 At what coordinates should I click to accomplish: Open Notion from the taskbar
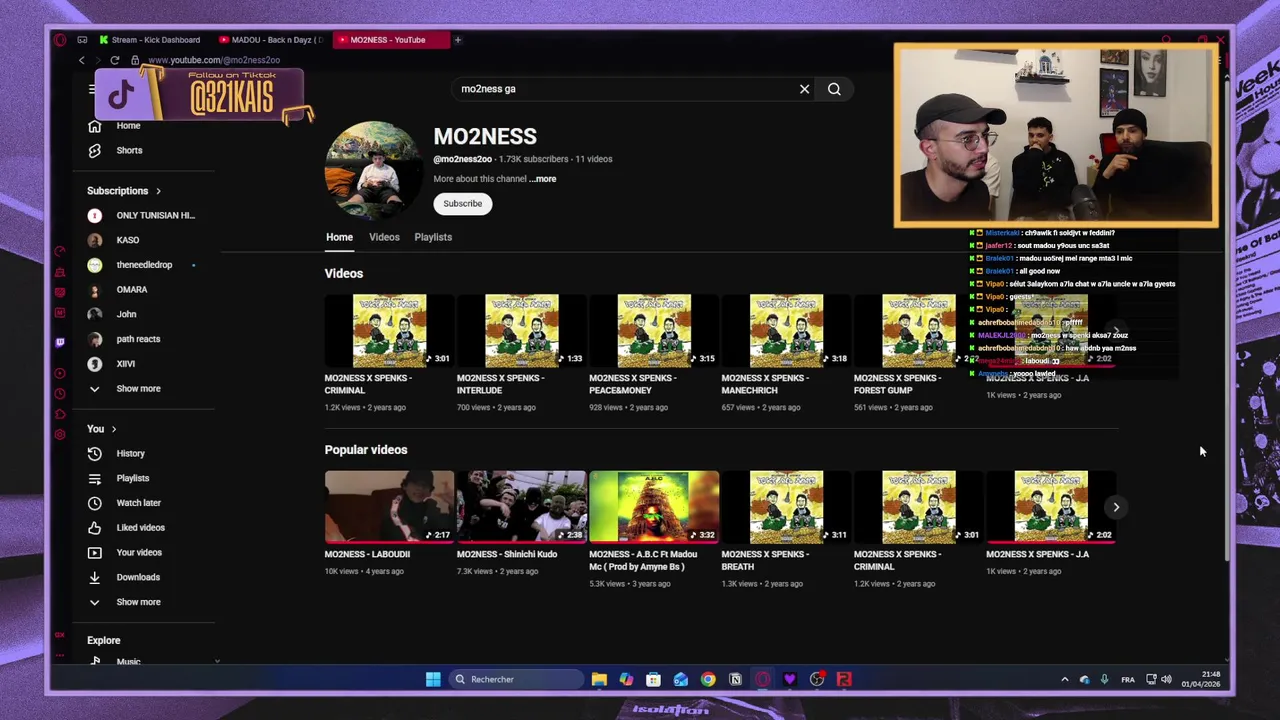735,679
